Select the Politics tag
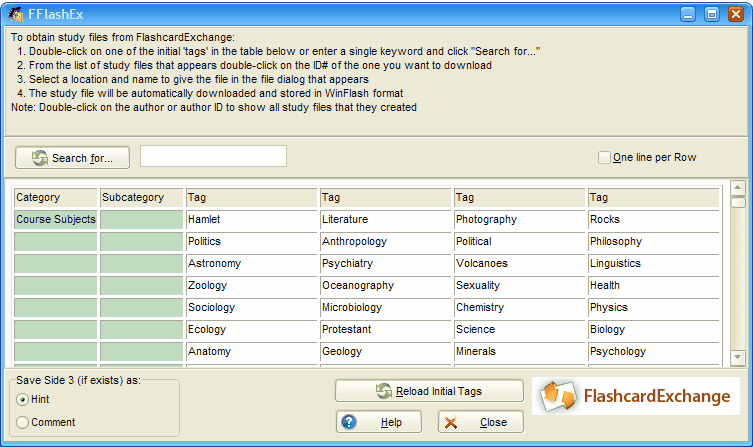Image resolution: width=753 pixels, height=447 pixels. pos(252,242)
